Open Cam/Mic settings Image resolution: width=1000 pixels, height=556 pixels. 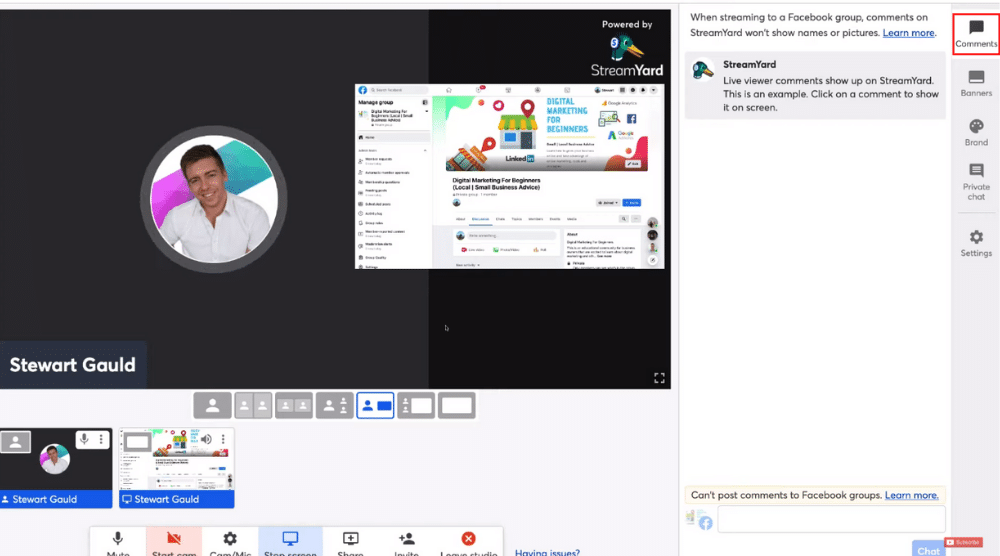pos(230,542)
